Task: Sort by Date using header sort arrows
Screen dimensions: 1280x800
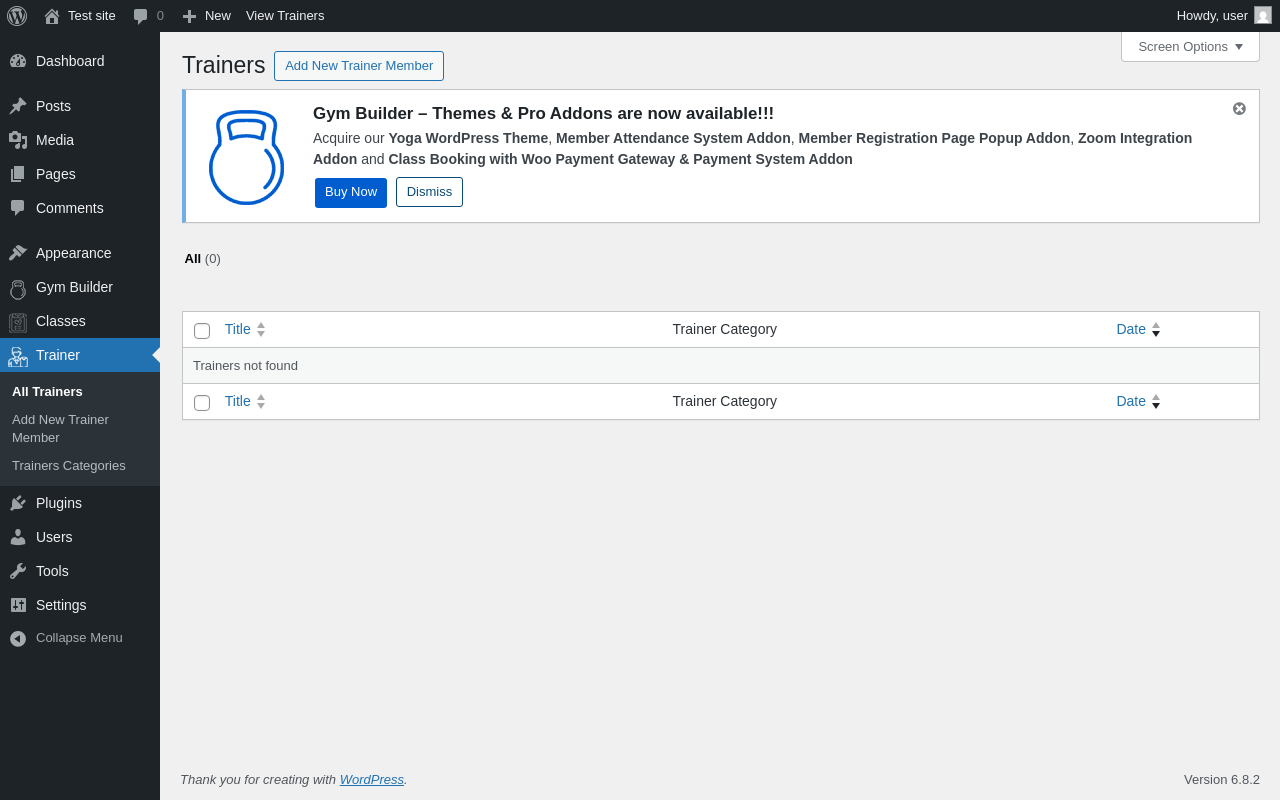Action: click(1156, 329)
